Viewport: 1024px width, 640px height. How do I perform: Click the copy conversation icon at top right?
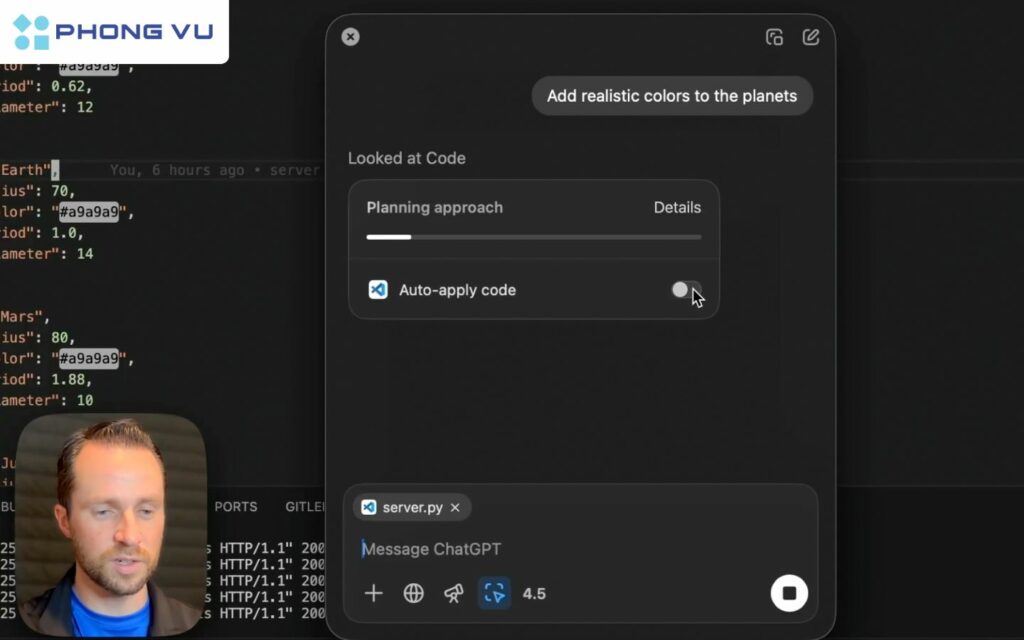coord(775,36)
